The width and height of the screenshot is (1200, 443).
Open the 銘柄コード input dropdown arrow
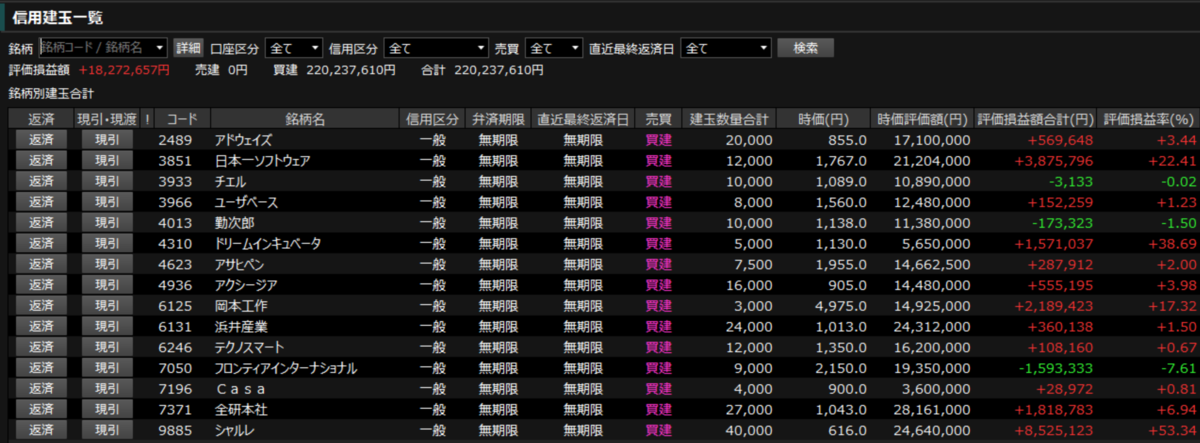coord(160,47)
